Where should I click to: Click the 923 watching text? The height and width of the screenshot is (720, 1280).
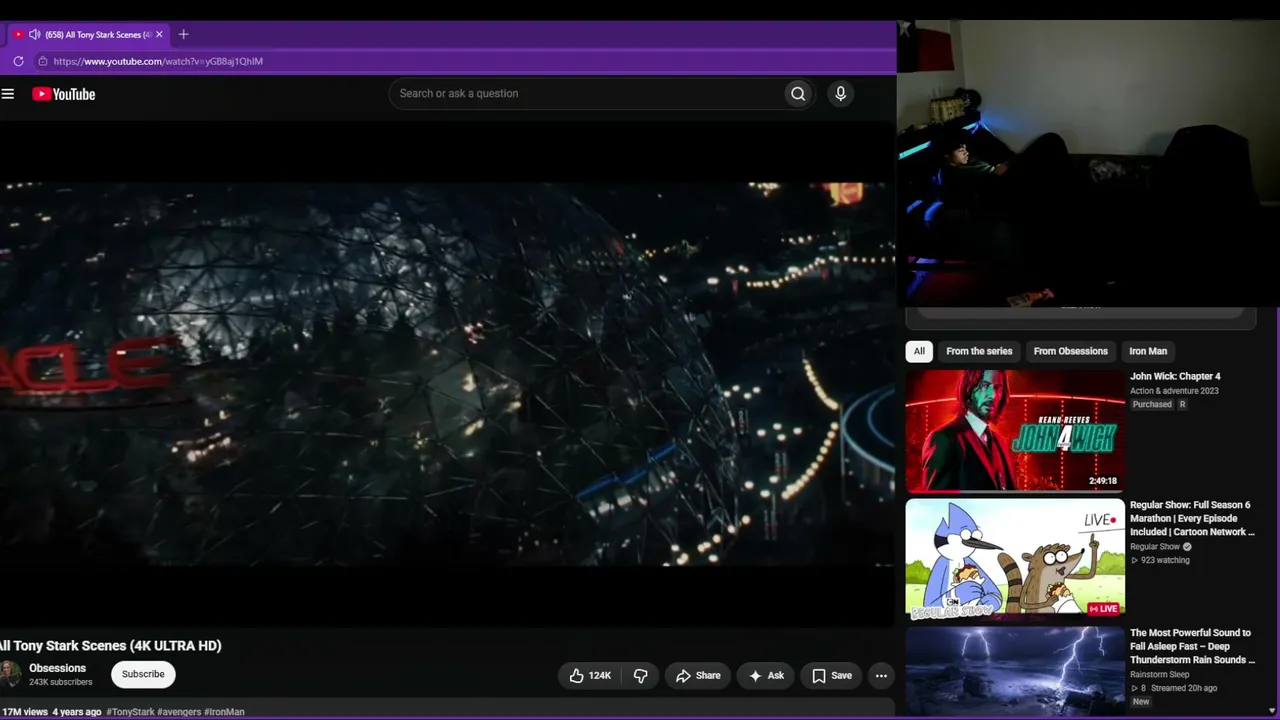1165,560
